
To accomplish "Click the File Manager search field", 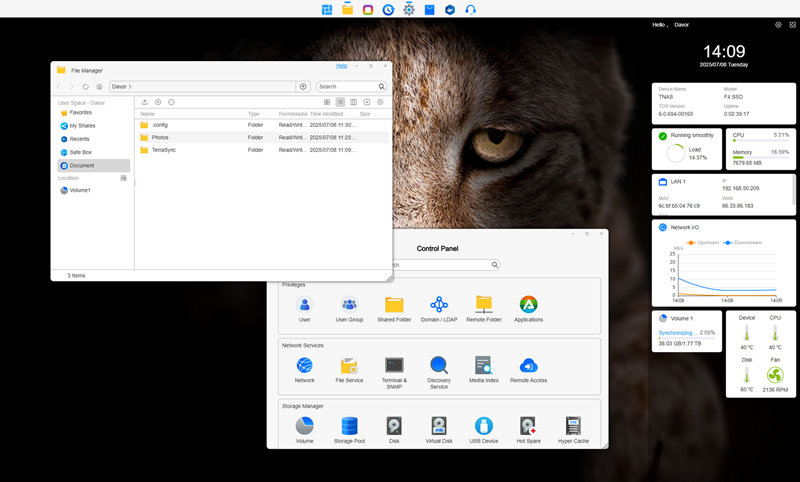I will pos(345,87).
